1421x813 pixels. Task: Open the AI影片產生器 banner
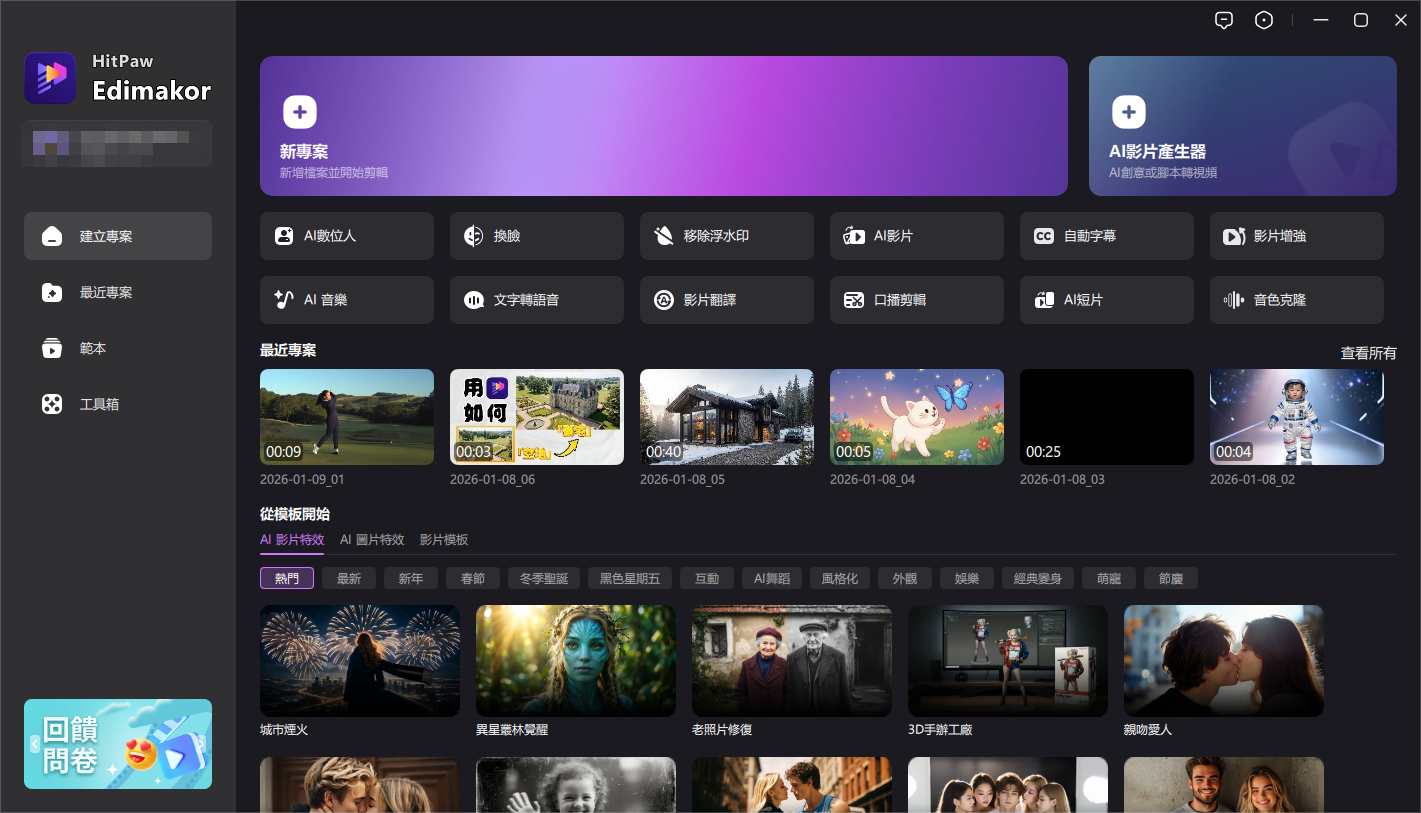click(x=1242, y=126)
